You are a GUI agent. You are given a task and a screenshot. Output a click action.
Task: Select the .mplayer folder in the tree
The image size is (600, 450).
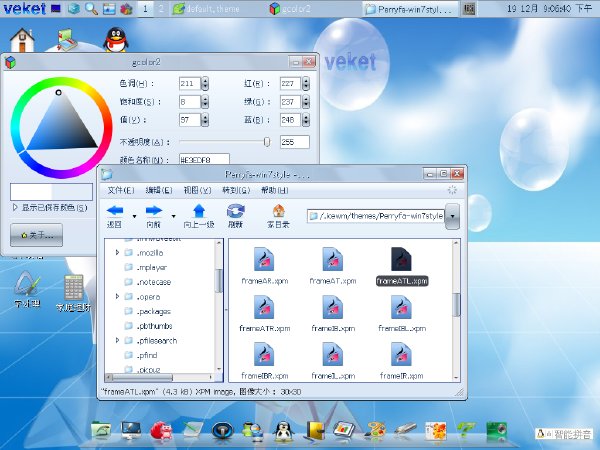point(152,267)
